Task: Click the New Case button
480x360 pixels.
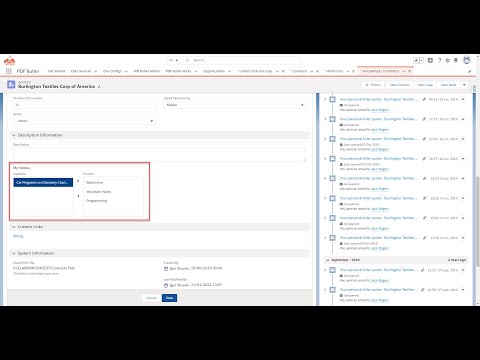Action: (425, 85)
